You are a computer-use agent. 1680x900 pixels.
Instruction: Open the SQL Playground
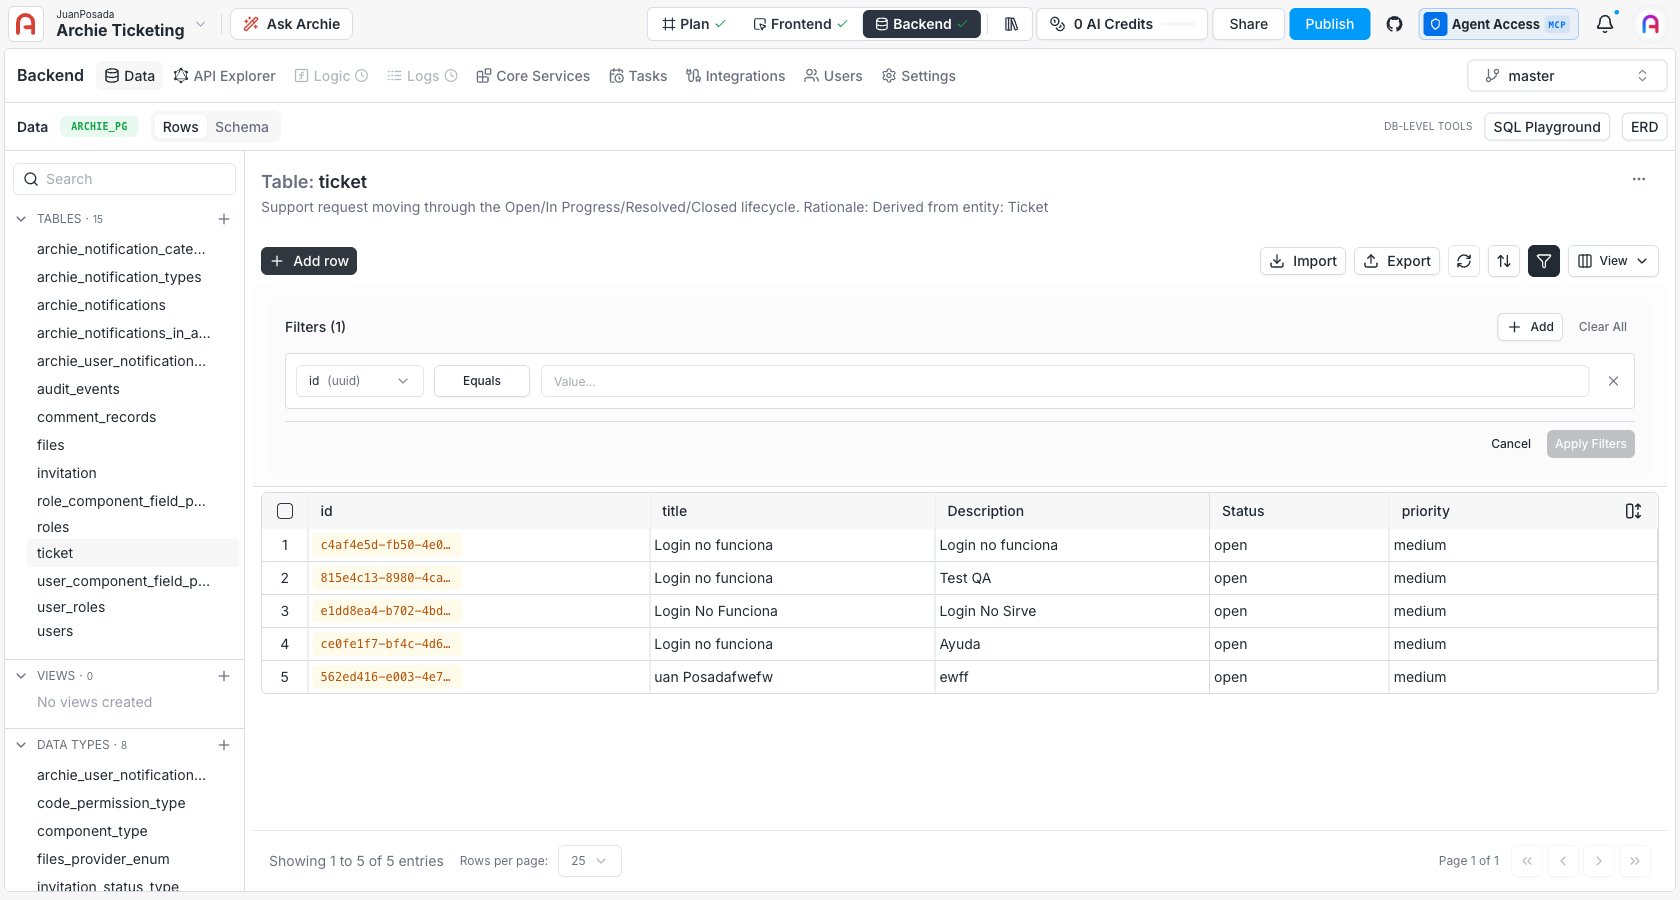pyautogui.click(x=1547, y=127)
